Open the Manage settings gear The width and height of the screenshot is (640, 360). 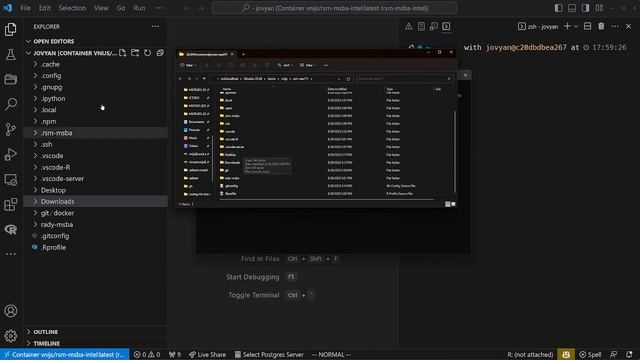tap(11, 336)
